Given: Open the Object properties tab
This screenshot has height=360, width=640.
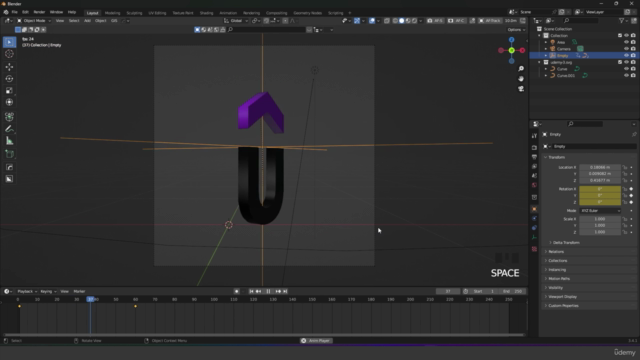Looking at the screenshot, I should pyautogui.click(x=534, y=209).
